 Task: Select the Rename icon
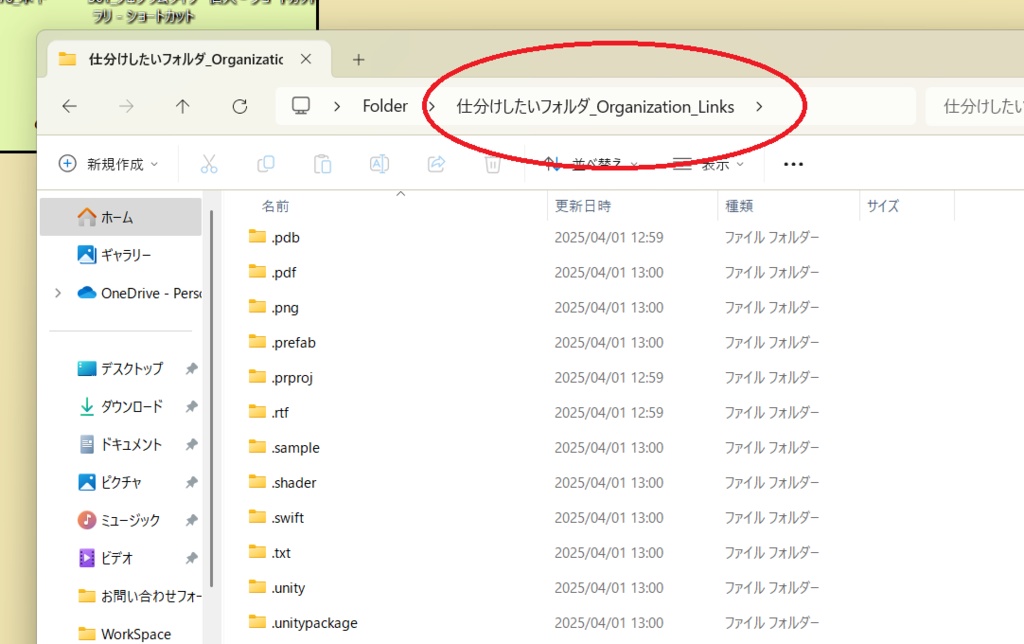379,163
